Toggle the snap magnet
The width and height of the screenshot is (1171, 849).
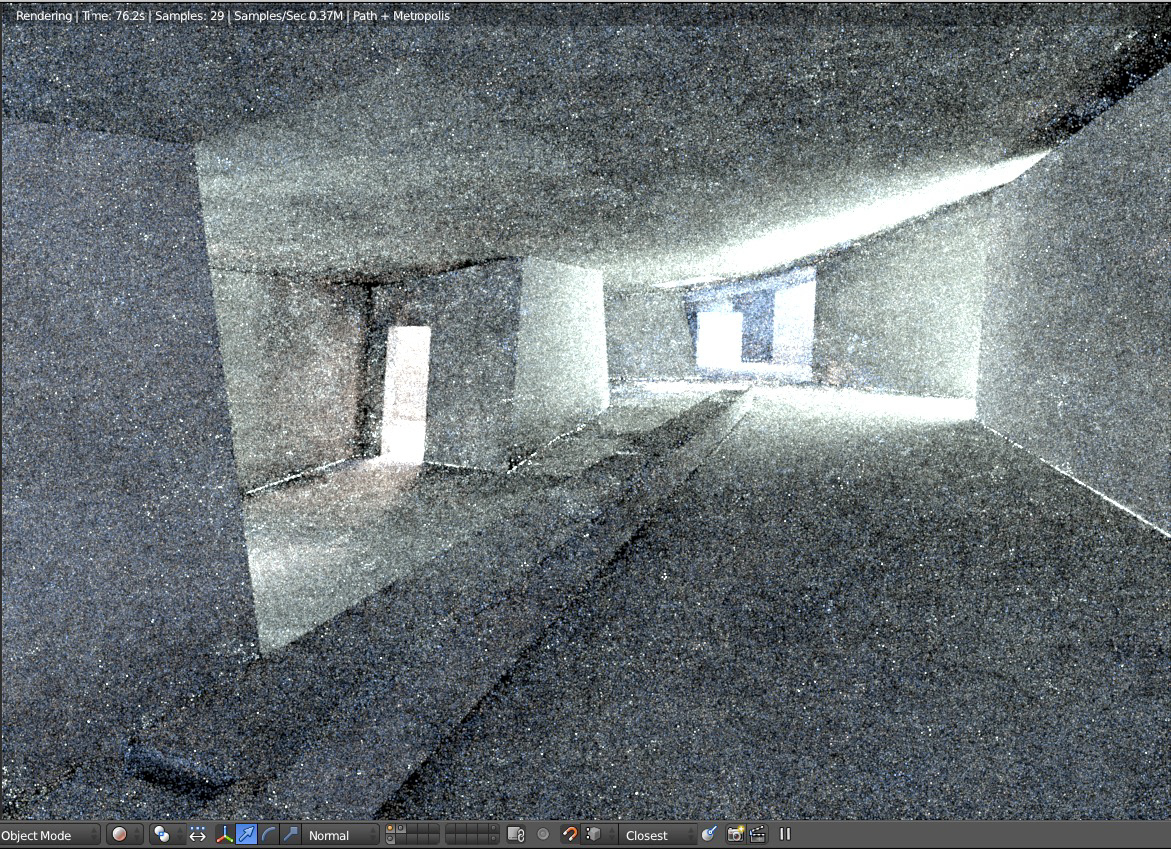coord(570,835)
